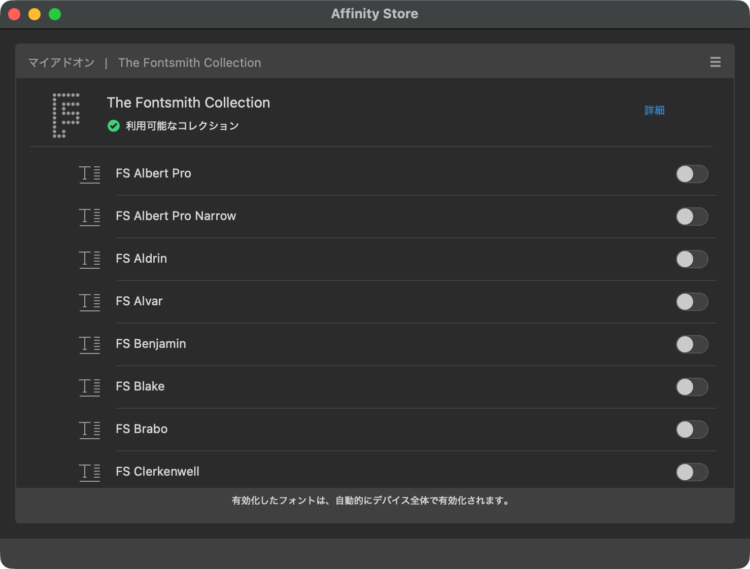Activate the FS Aldrin font switch
The image size is (750, 569).
coord(691,259)
